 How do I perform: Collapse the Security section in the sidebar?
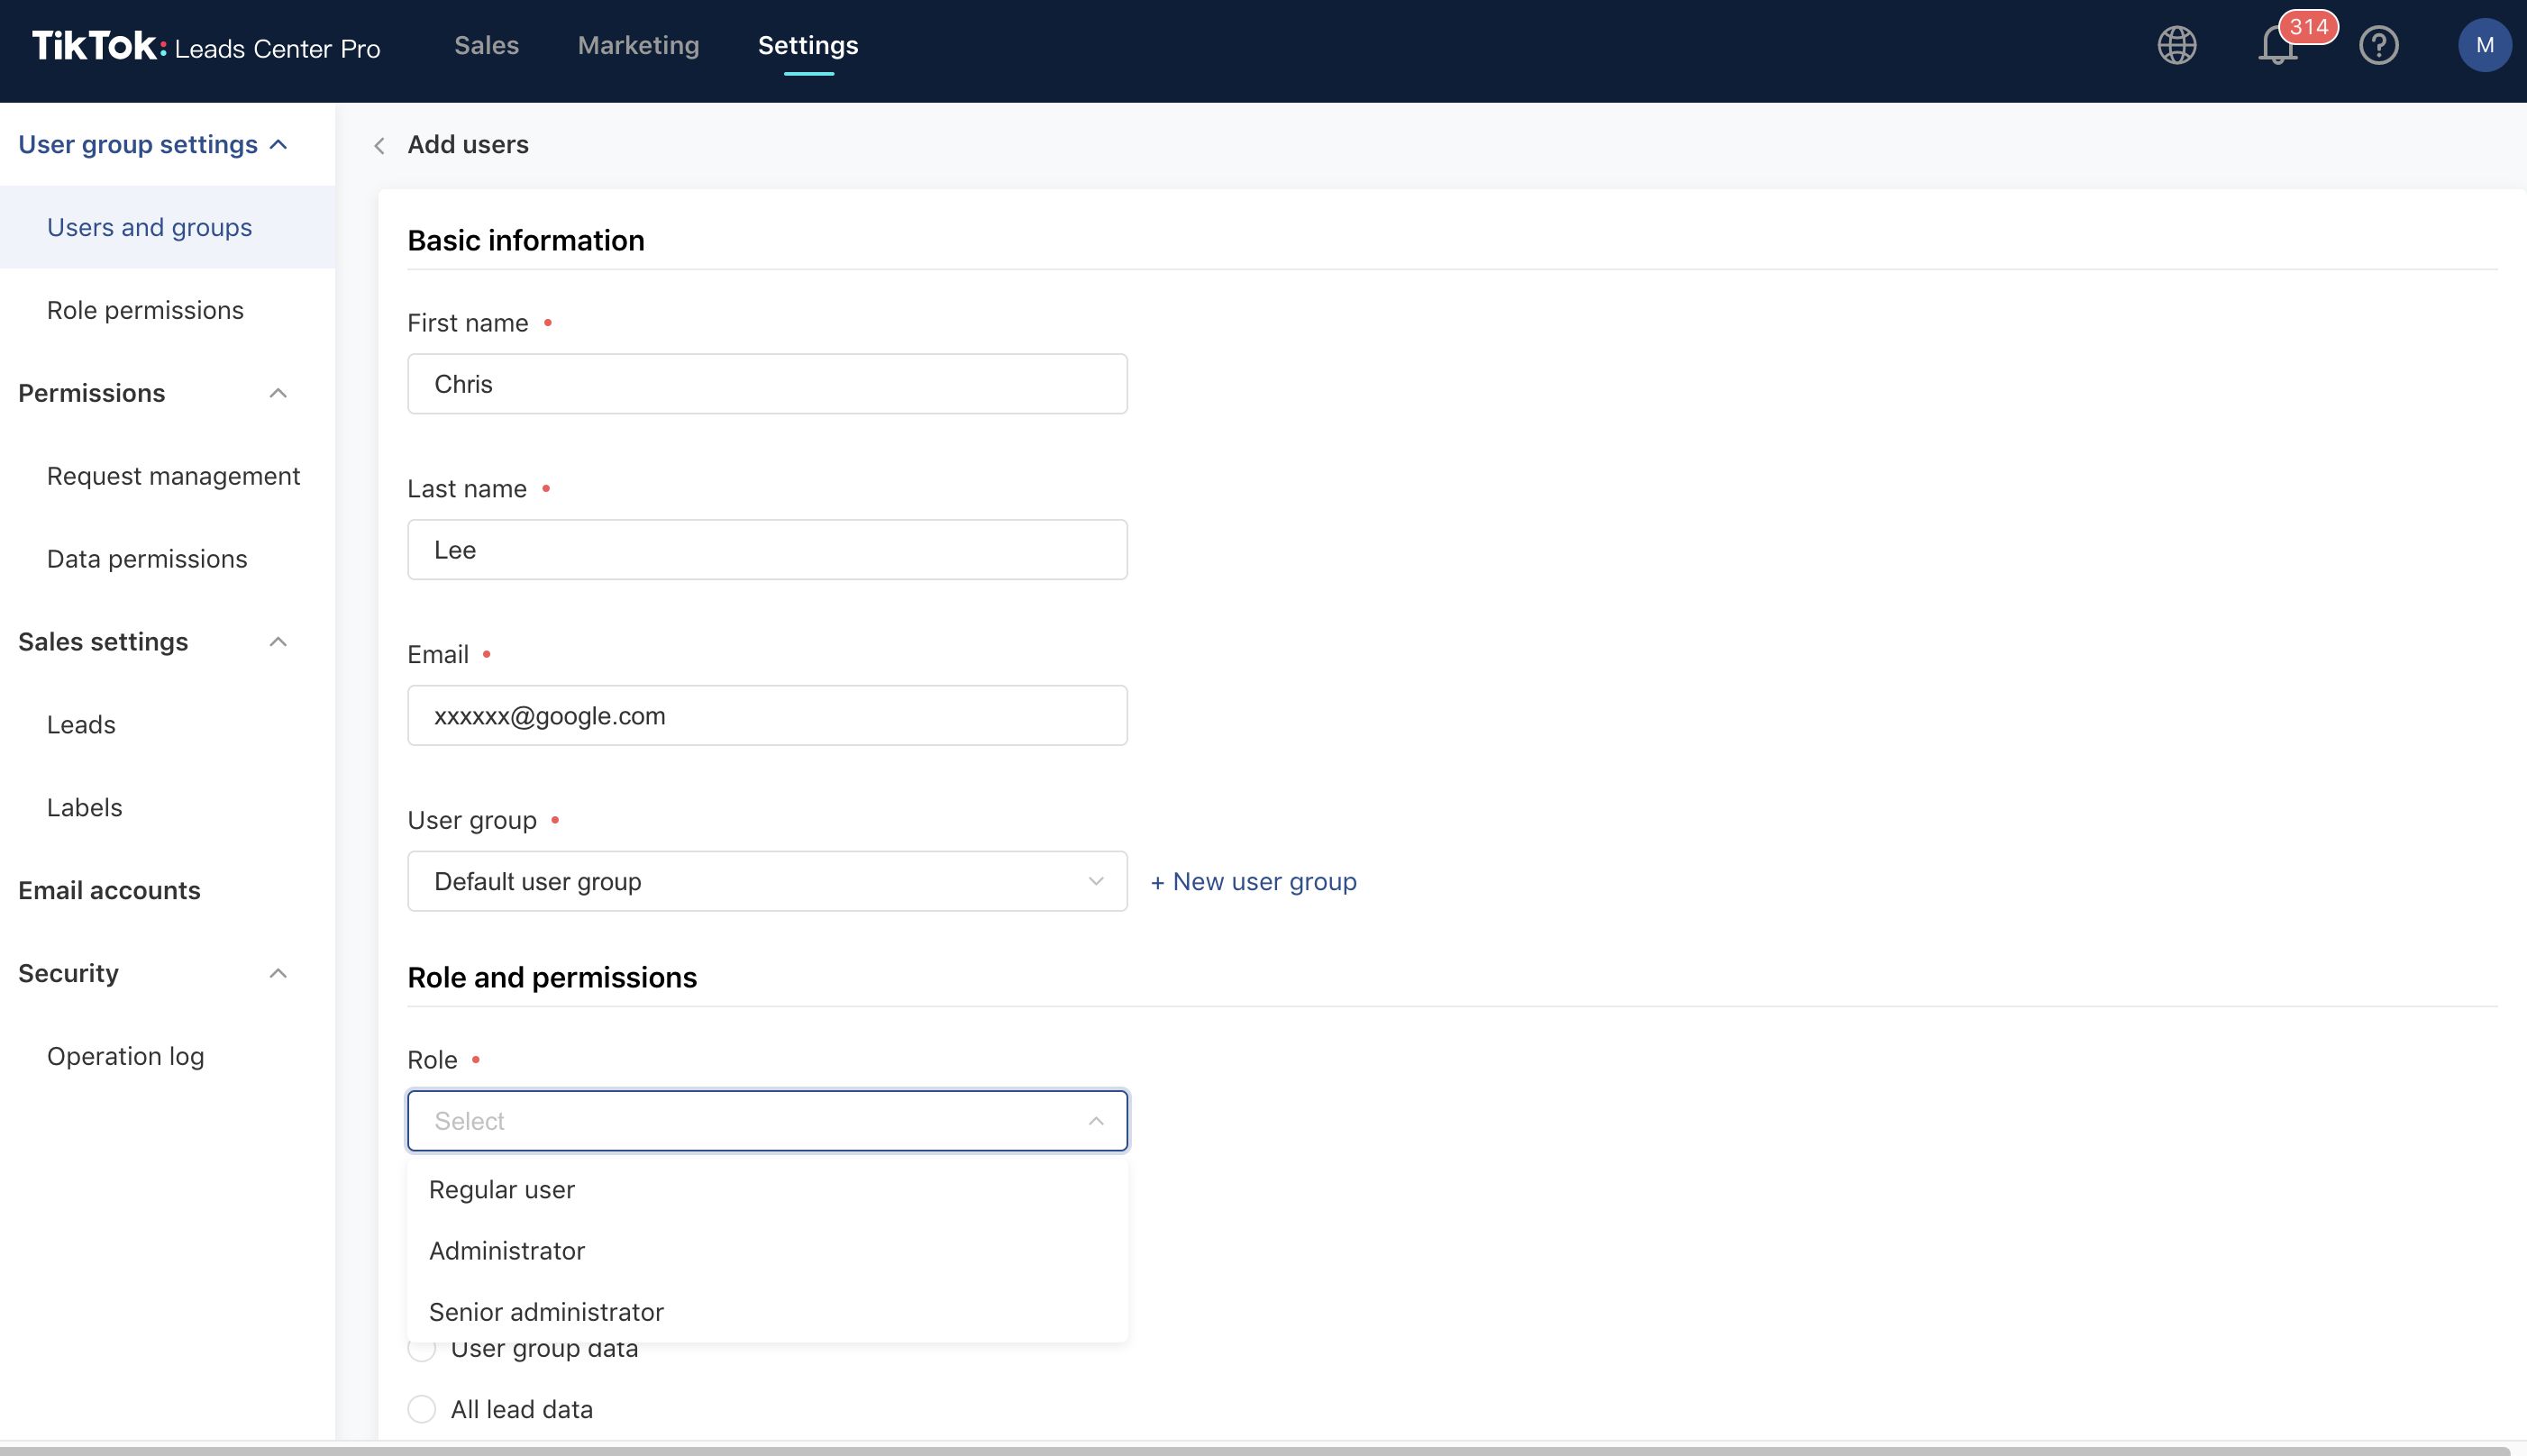coord(278,972)
